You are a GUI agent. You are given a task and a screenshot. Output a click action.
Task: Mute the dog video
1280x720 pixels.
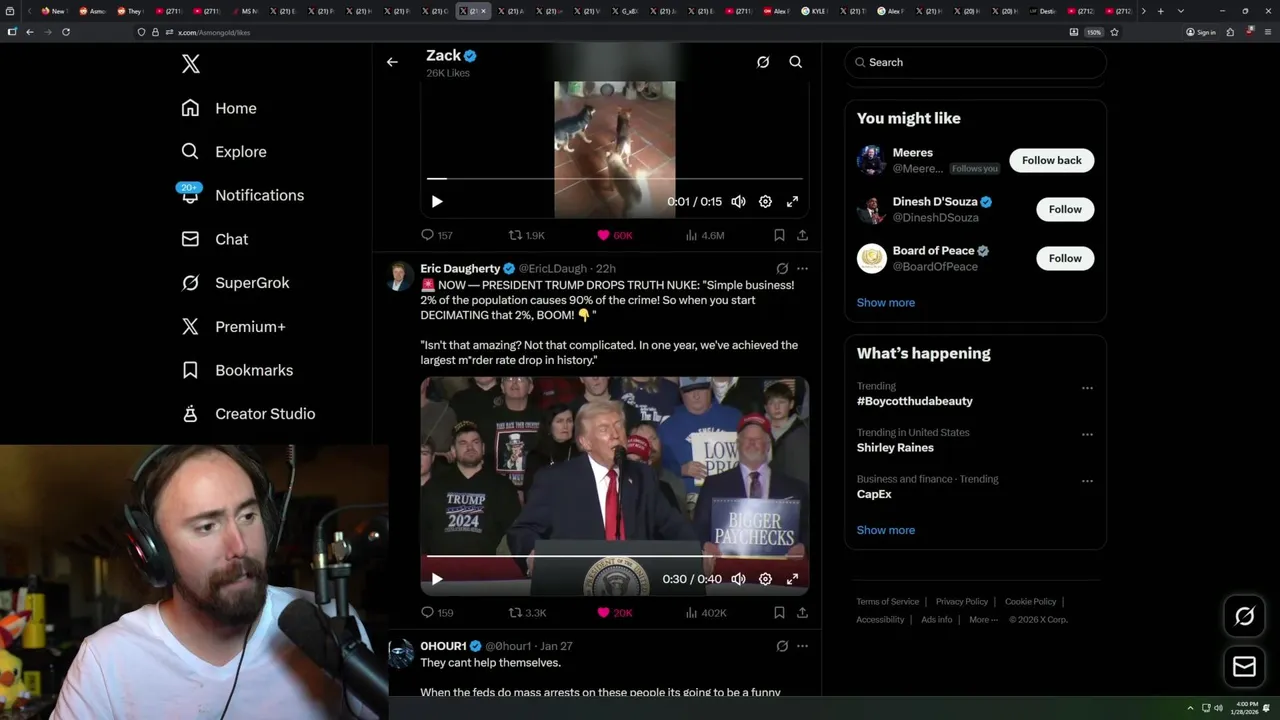point(738,201)
